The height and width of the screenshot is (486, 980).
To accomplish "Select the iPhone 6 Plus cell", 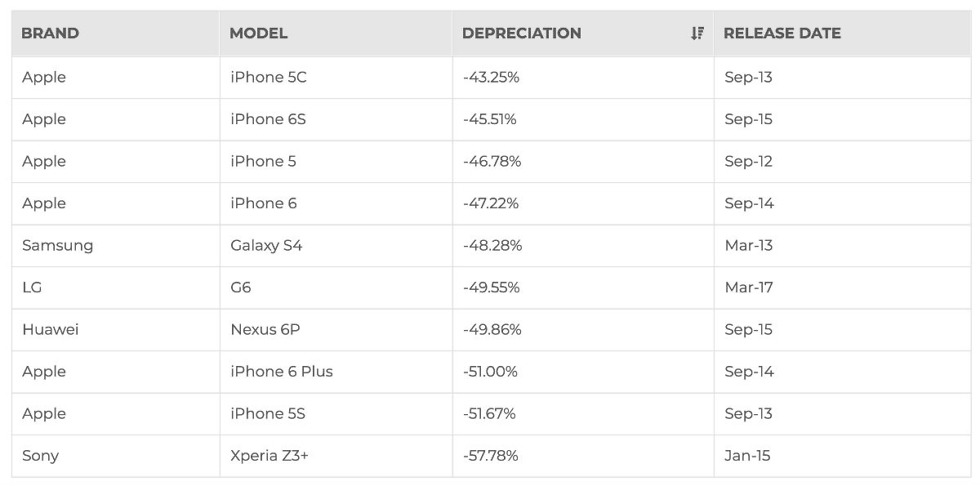I will pyautogui.click(x=281, y=371).
